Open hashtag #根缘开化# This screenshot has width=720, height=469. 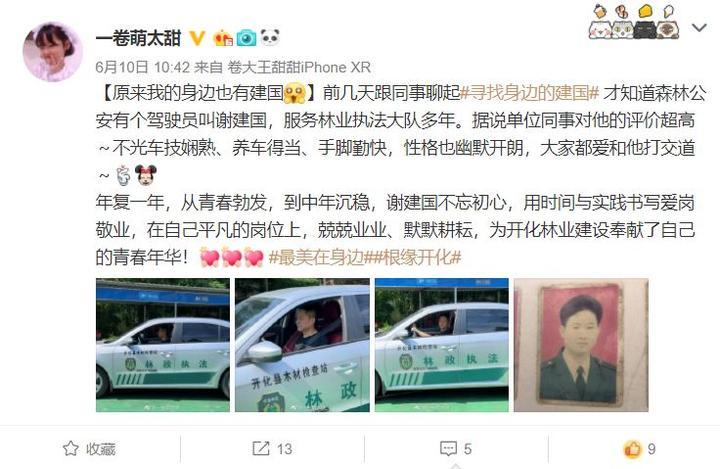(x=413, y=258)
